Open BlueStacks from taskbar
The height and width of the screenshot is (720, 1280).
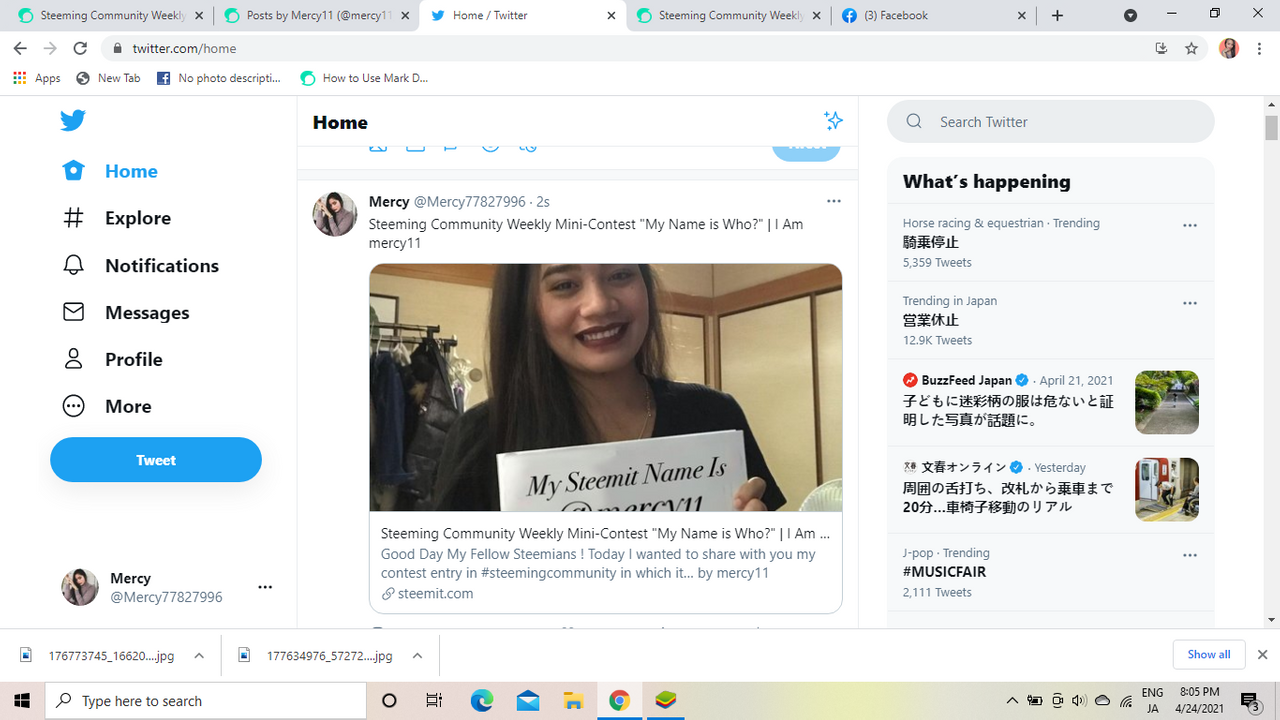665,701
